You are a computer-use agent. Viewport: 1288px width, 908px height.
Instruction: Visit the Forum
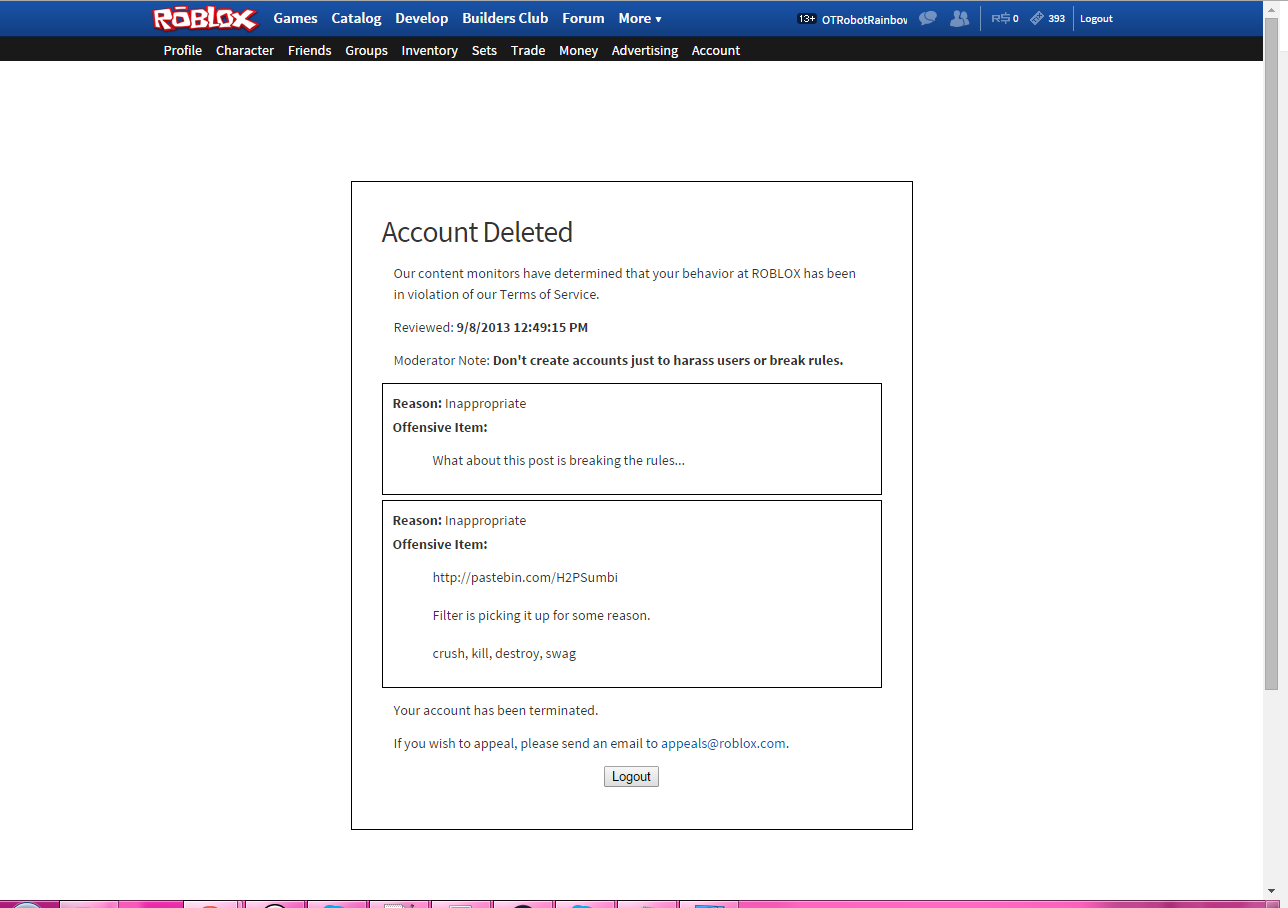click(x=583, y=18)
